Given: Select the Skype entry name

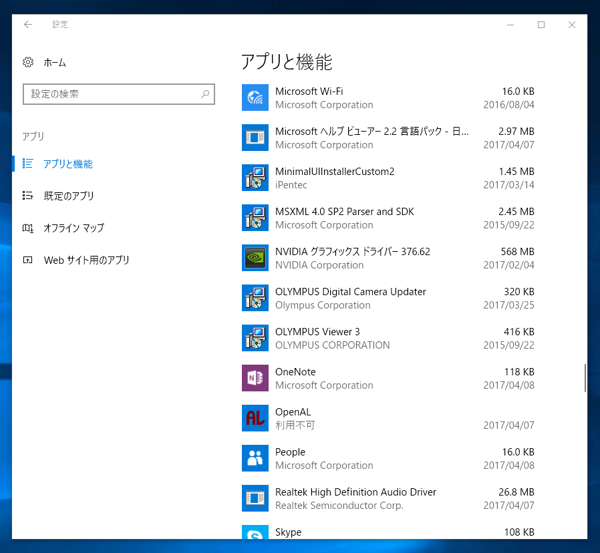Looking at the screenshot, I should (x=288, y=532).
